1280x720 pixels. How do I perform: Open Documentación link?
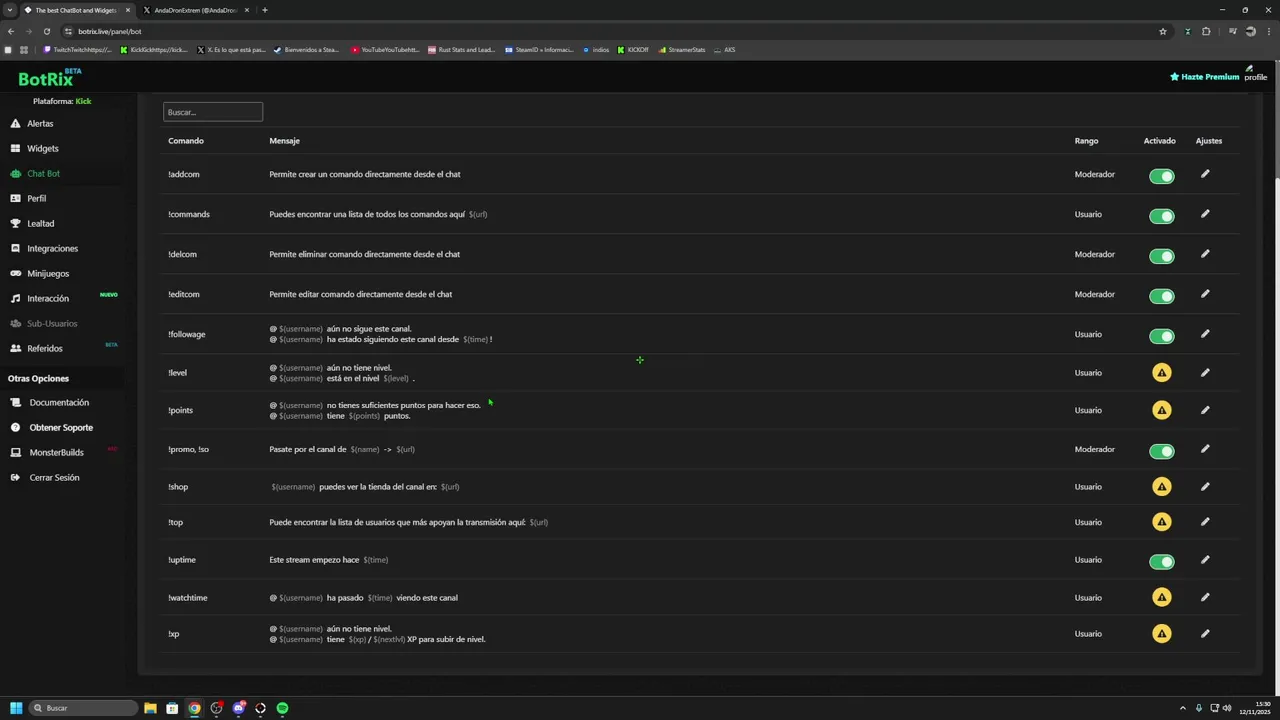point(59,402)
